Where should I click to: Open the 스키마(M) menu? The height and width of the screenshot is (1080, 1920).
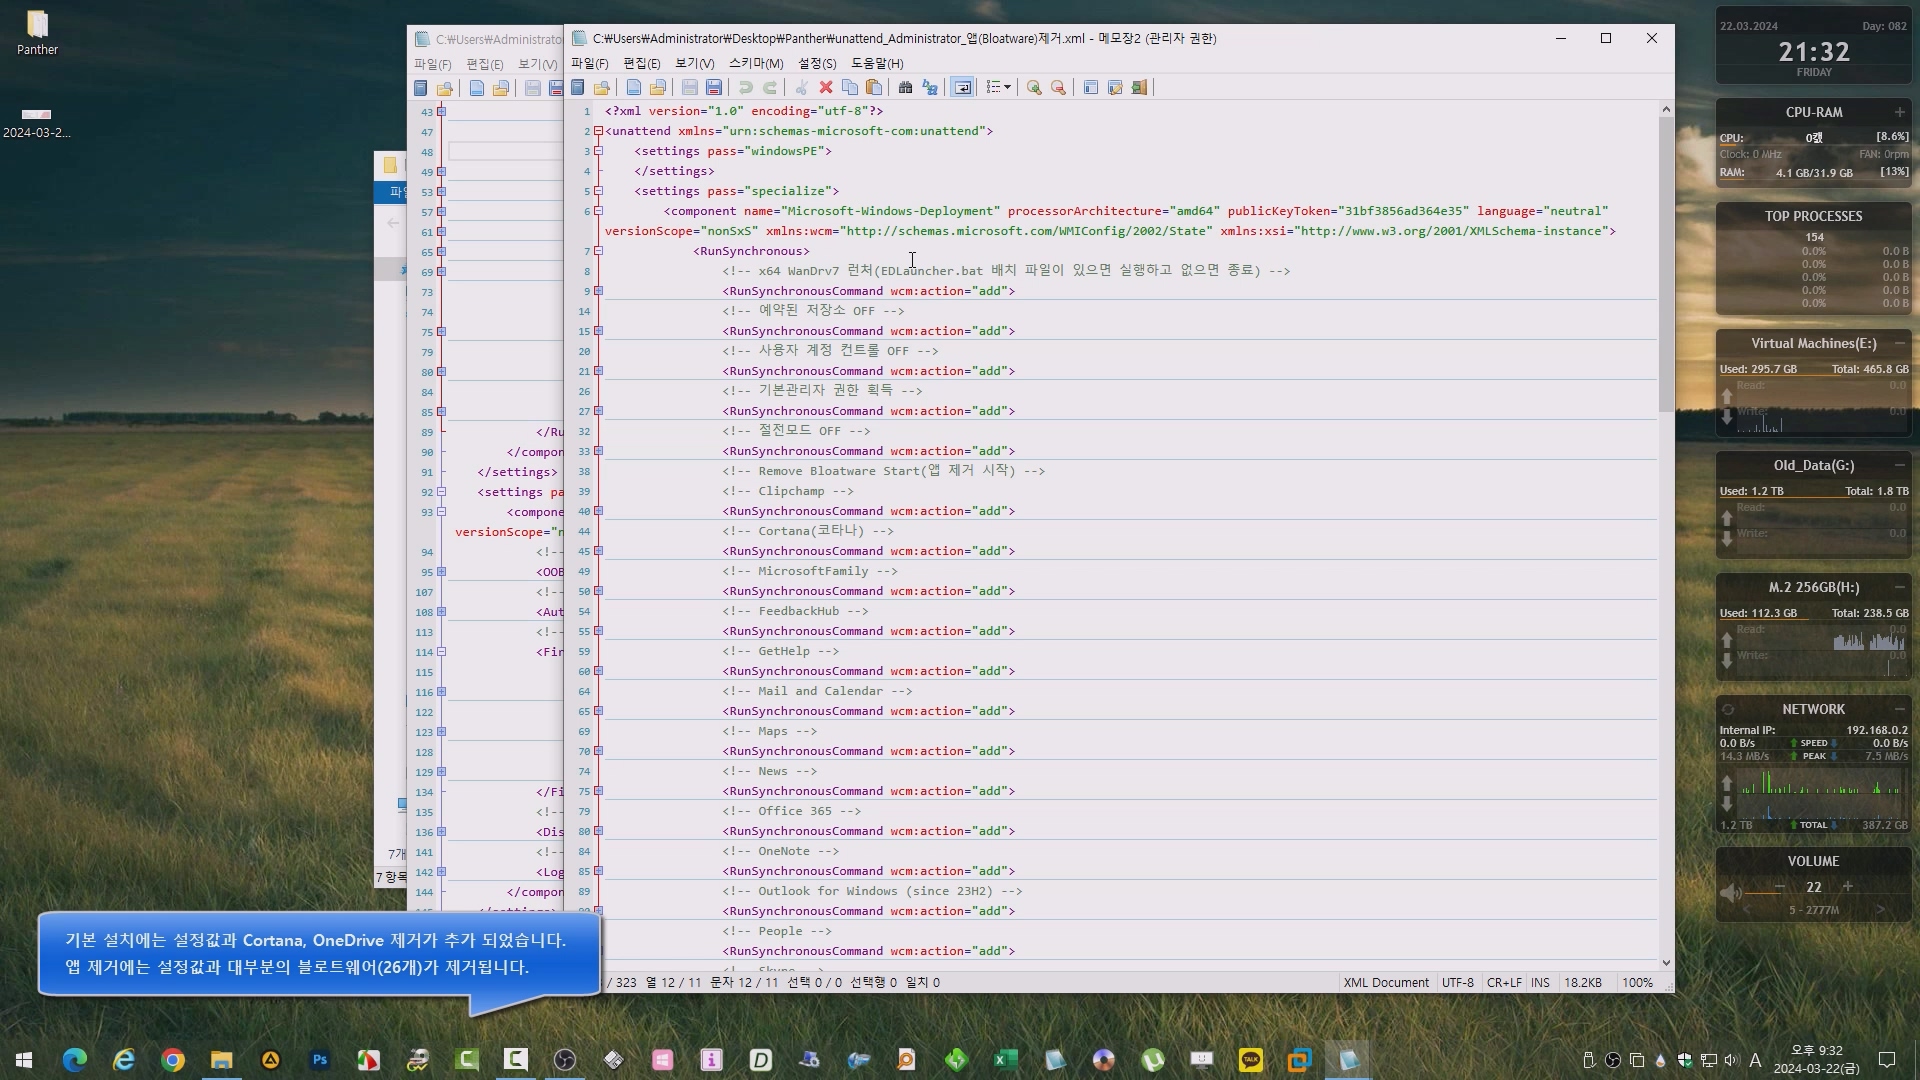click(x=756, y=63)
